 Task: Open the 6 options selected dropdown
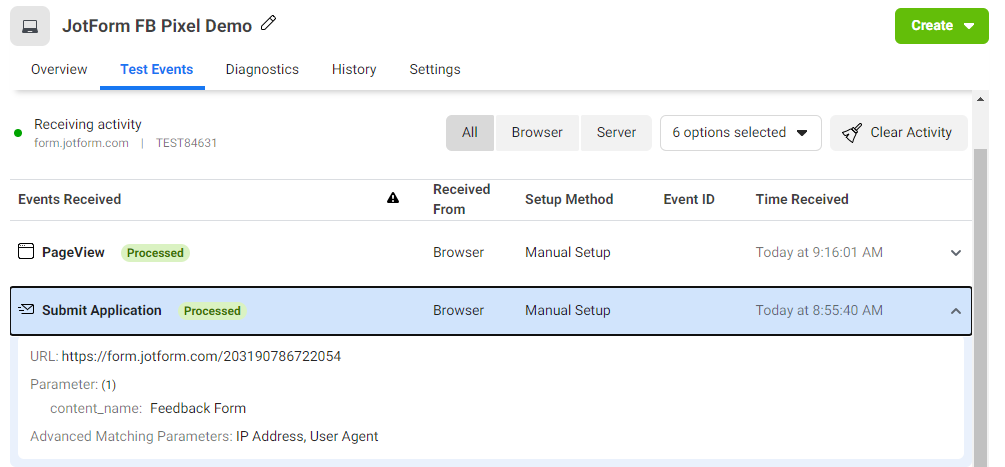pos(740,133)
